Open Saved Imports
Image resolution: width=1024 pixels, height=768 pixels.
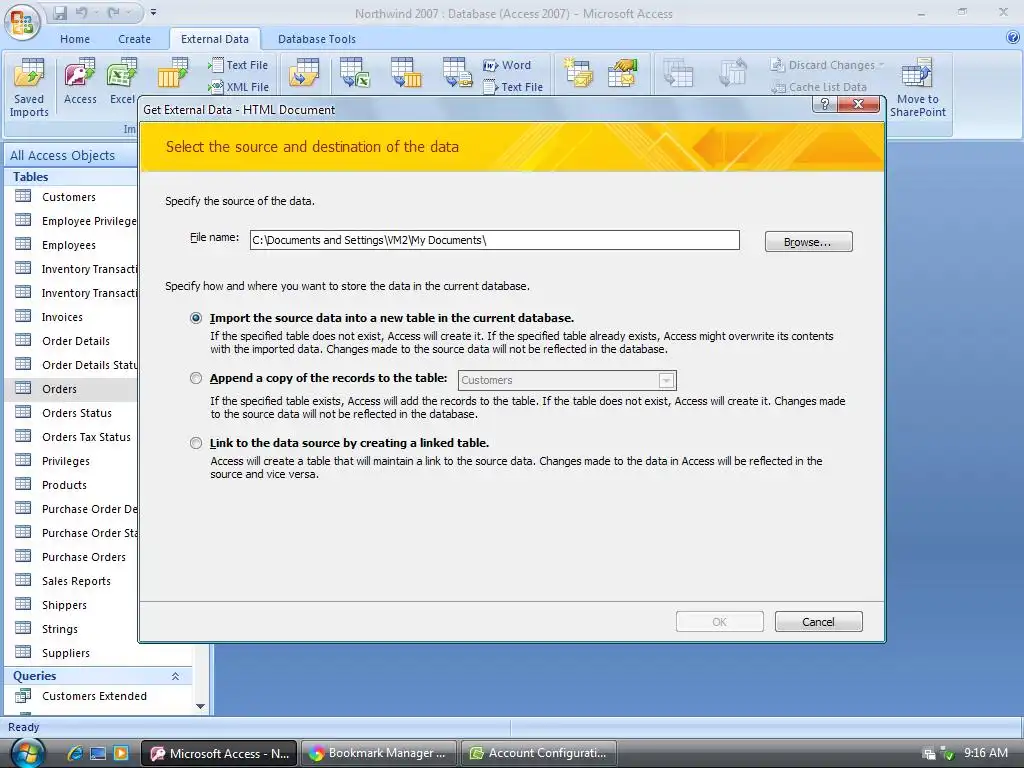pos(29,88)
